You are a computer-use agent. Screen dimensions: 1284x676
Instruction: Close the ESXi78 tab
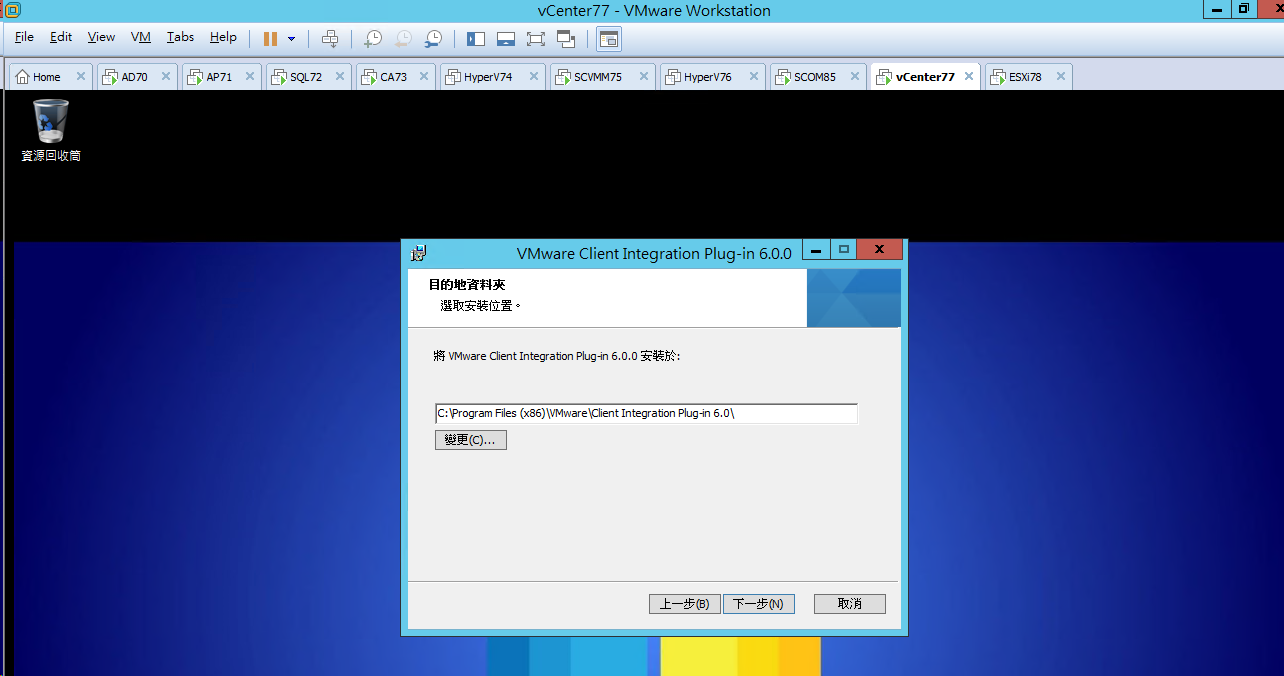point(1060,77)
